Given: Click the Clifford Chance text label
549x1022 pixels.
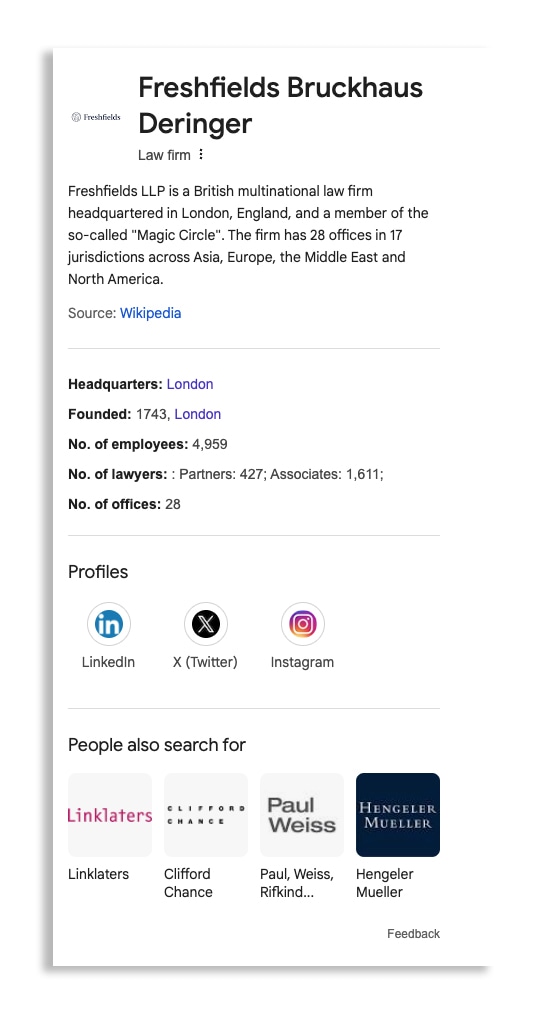Looking at the screenshot, I should [188, 883].
